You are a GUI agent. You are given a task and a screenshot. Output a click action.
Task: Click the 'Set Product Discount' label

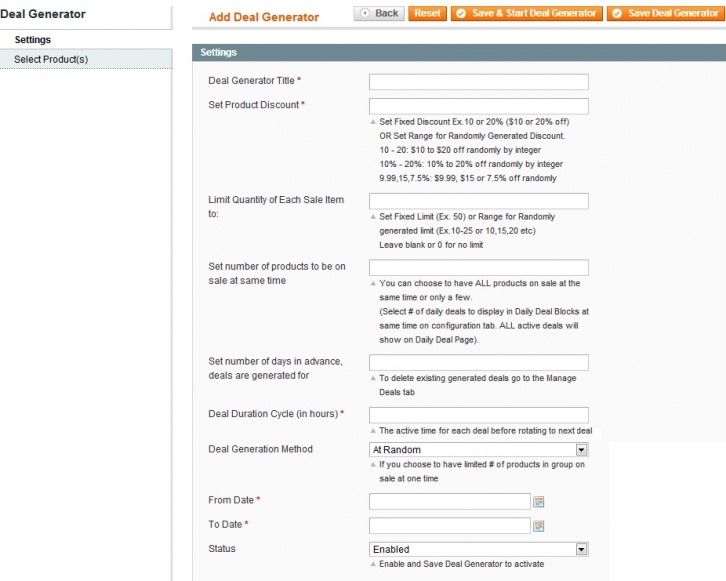[x=254, y=105]
